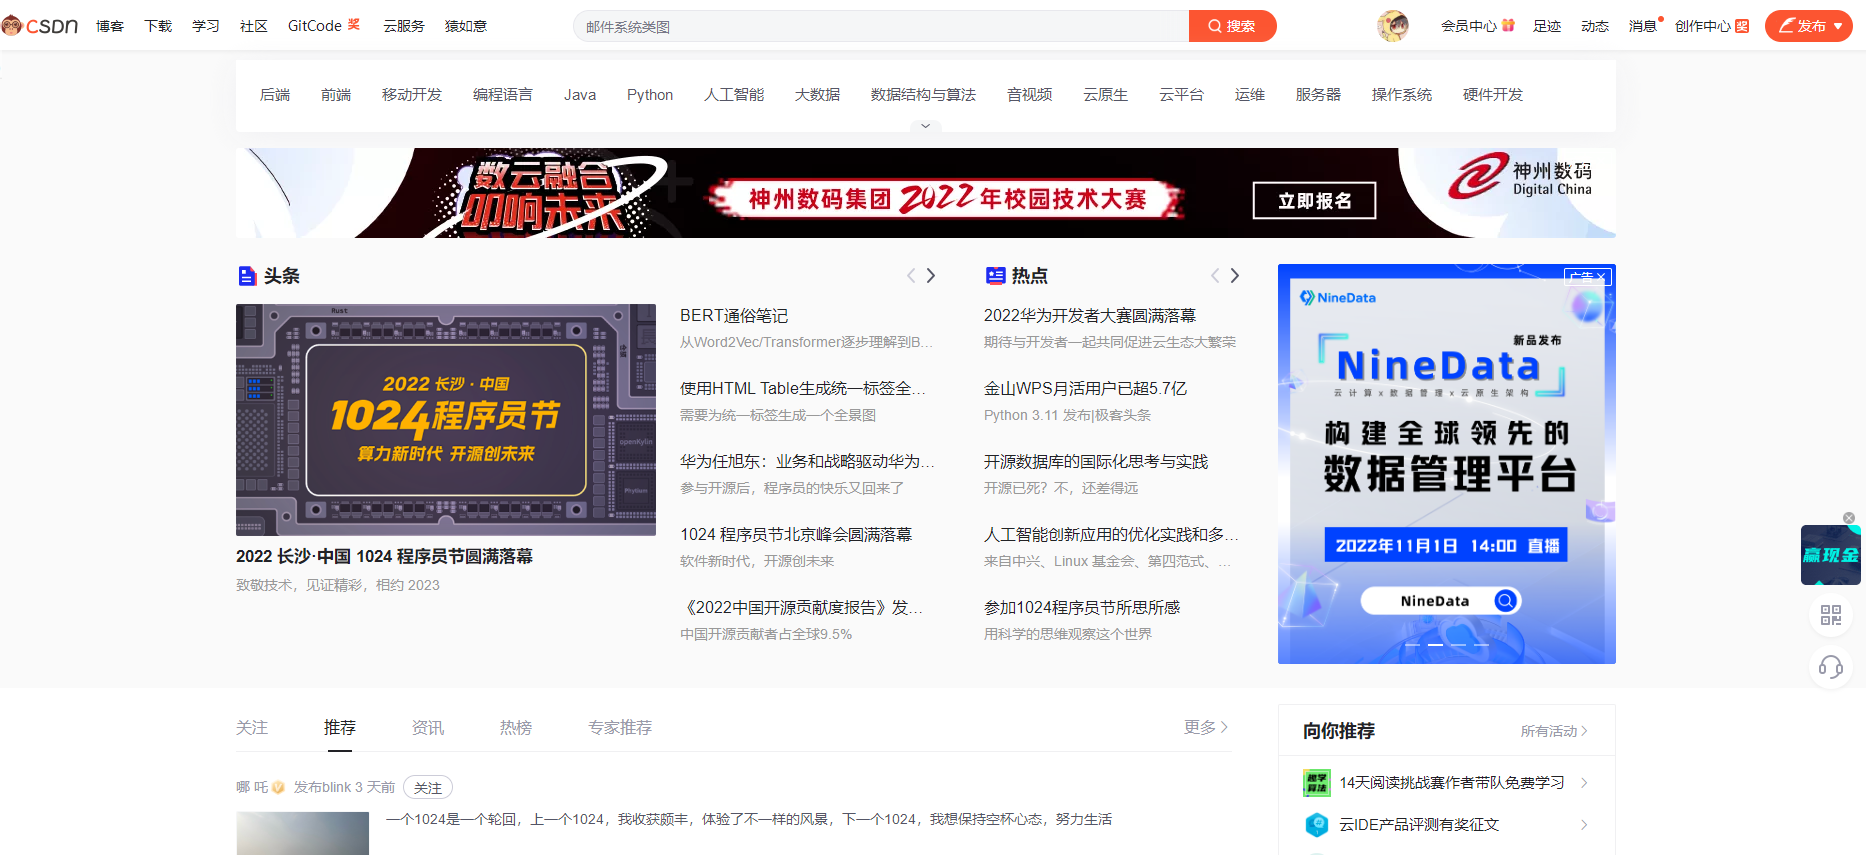The height and width of the screenshot is (855, 1866).
Task: Open chevron for 云IDE产品评测有奖征文 row
Action: pos(1584,825)
